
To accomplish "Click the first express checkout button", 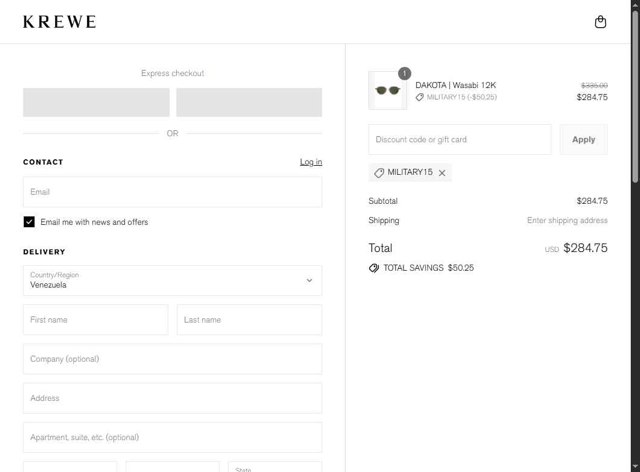I will (96, 102).
